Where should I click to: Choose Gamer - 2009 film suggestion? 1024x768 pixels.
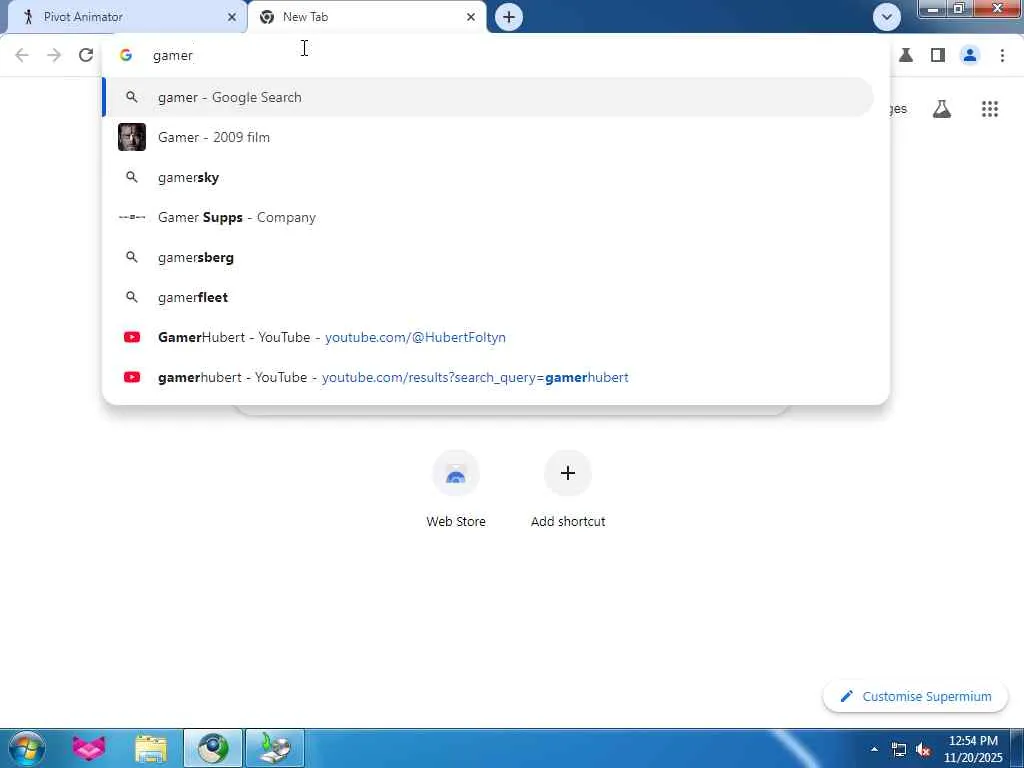tap(488, 137)
